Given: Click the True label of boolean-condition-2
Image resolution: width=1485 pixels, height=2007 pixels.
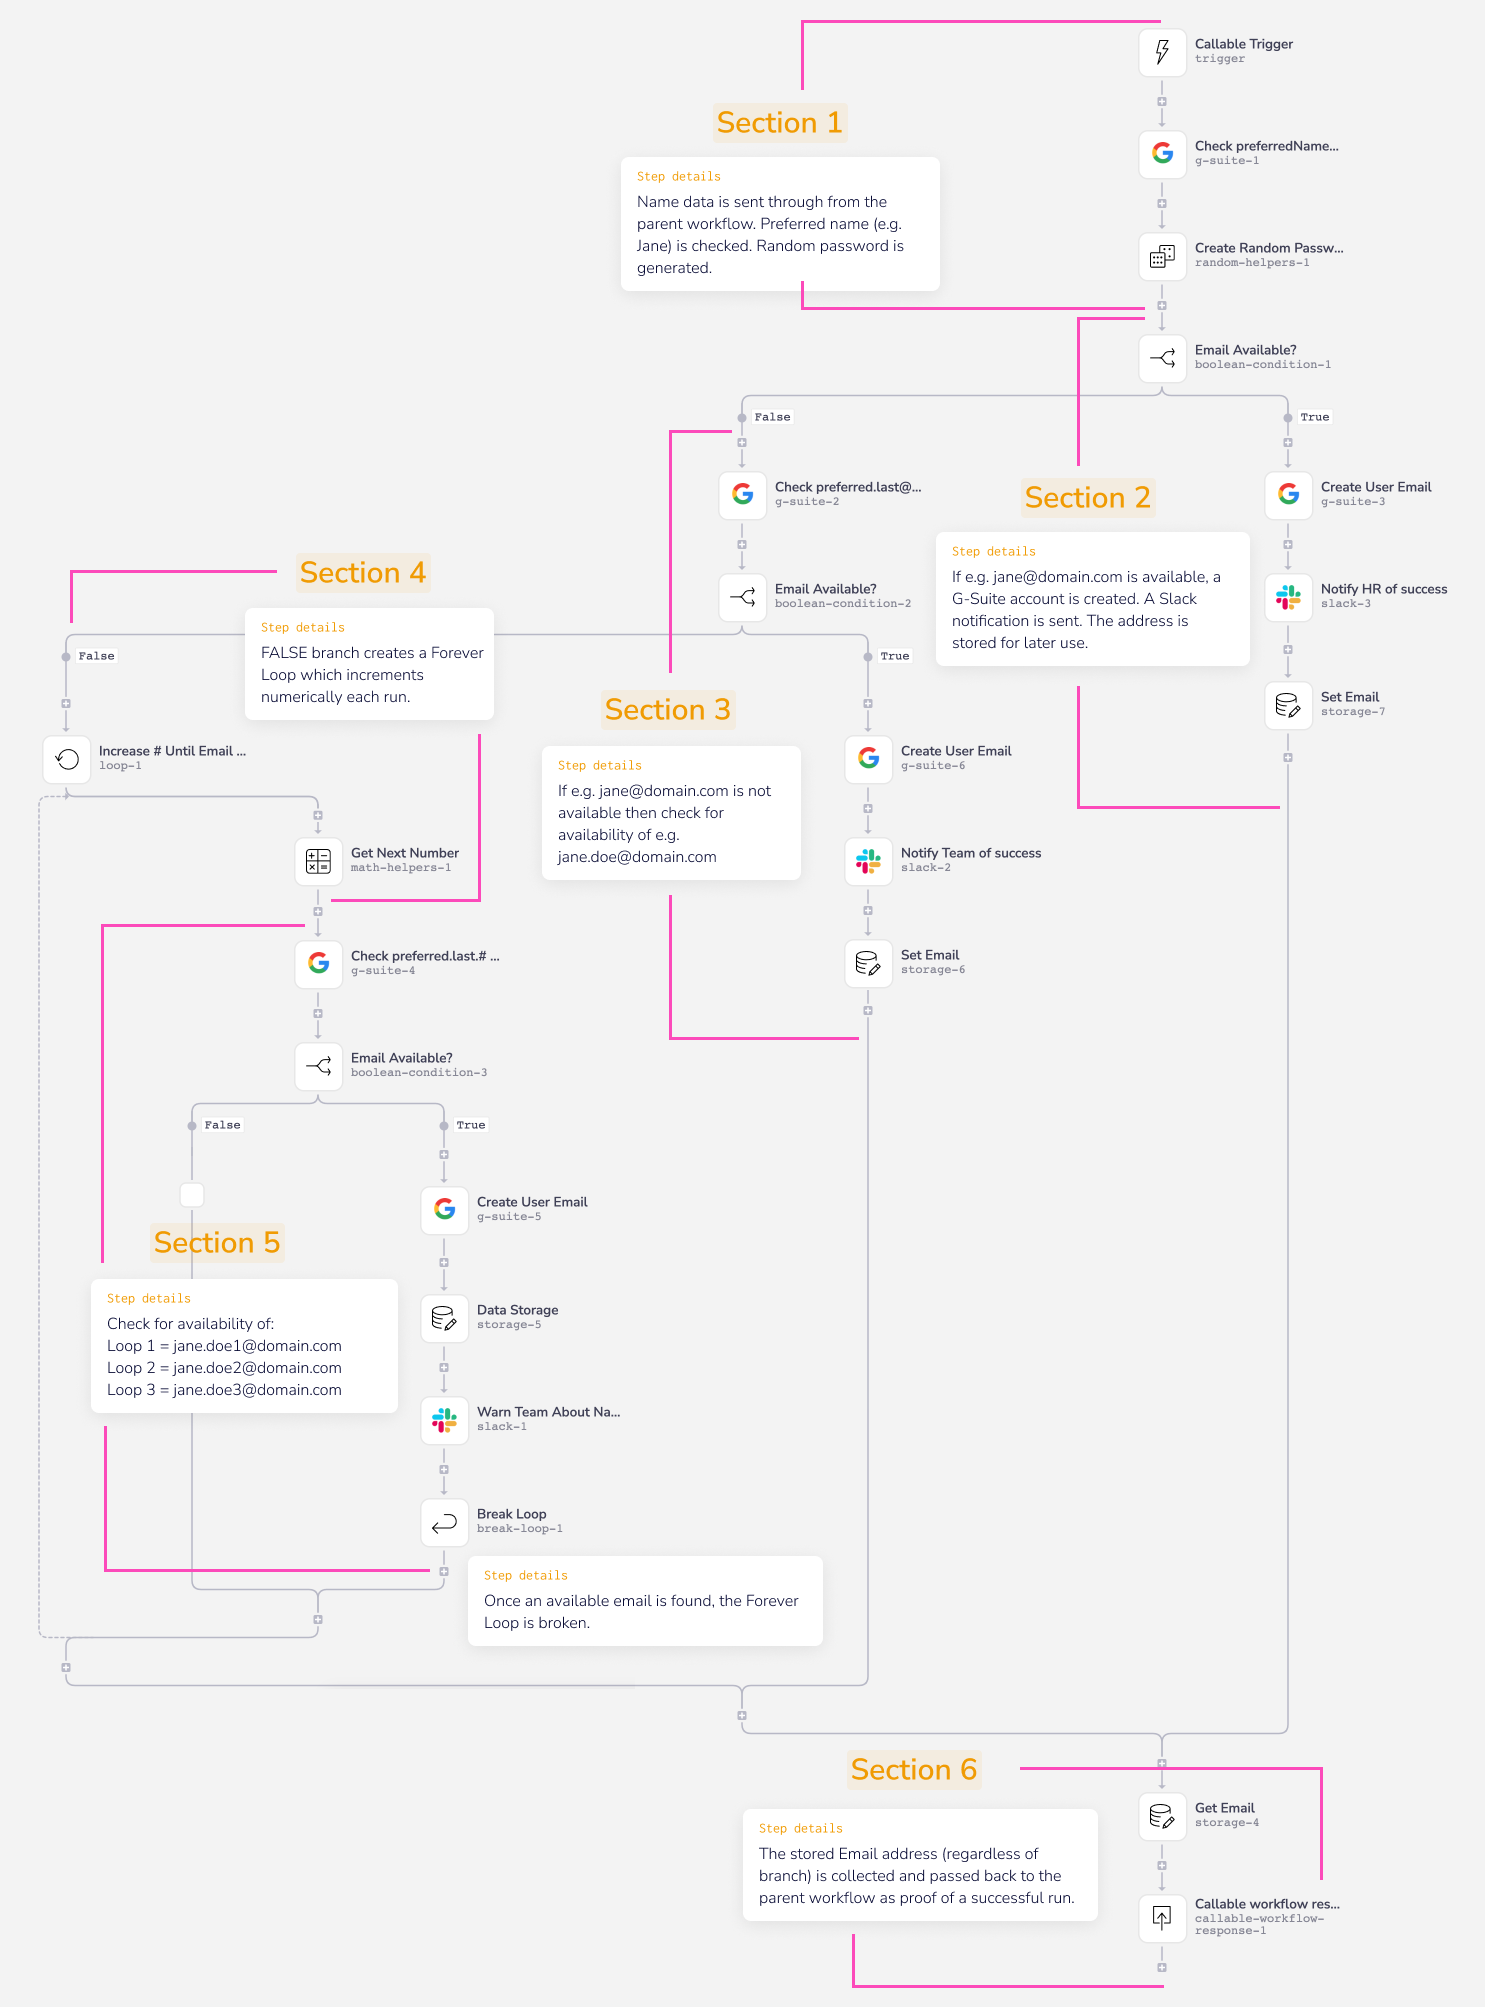Looking at the screenshot, I should [895, 656].
